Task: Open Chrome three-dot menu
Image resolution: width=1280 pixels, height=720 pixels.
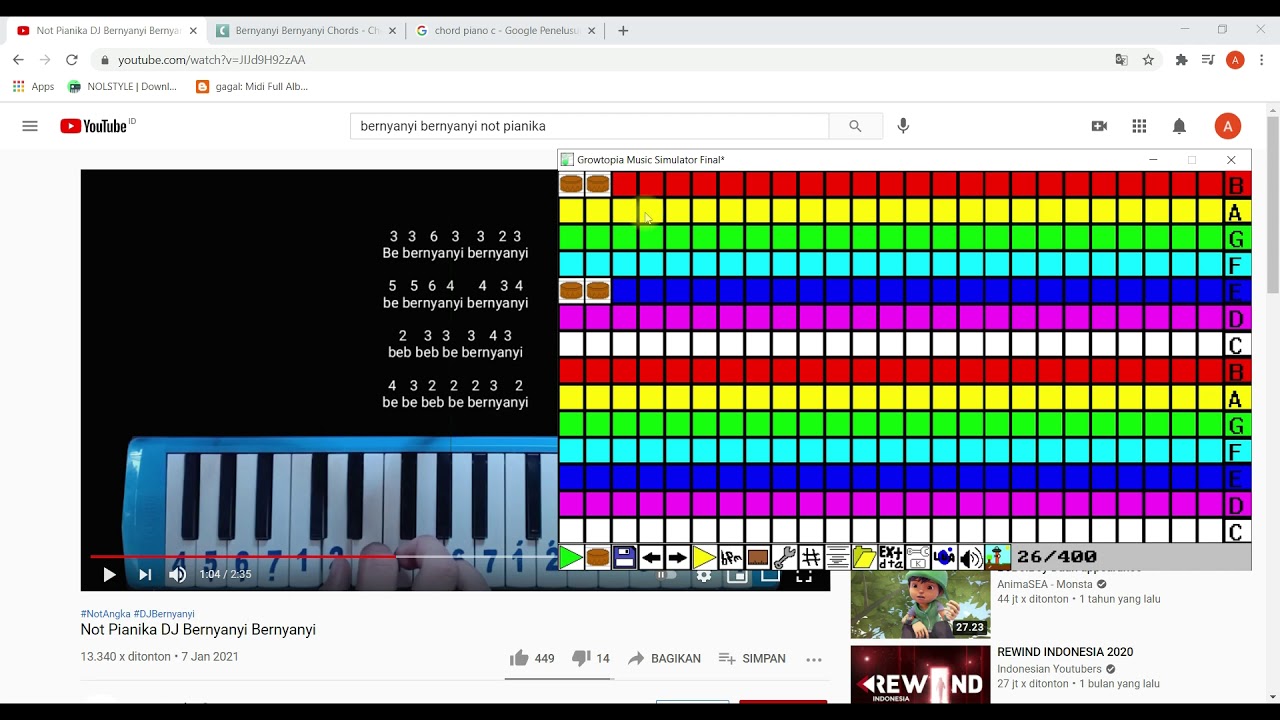Action: (1261, 60)
